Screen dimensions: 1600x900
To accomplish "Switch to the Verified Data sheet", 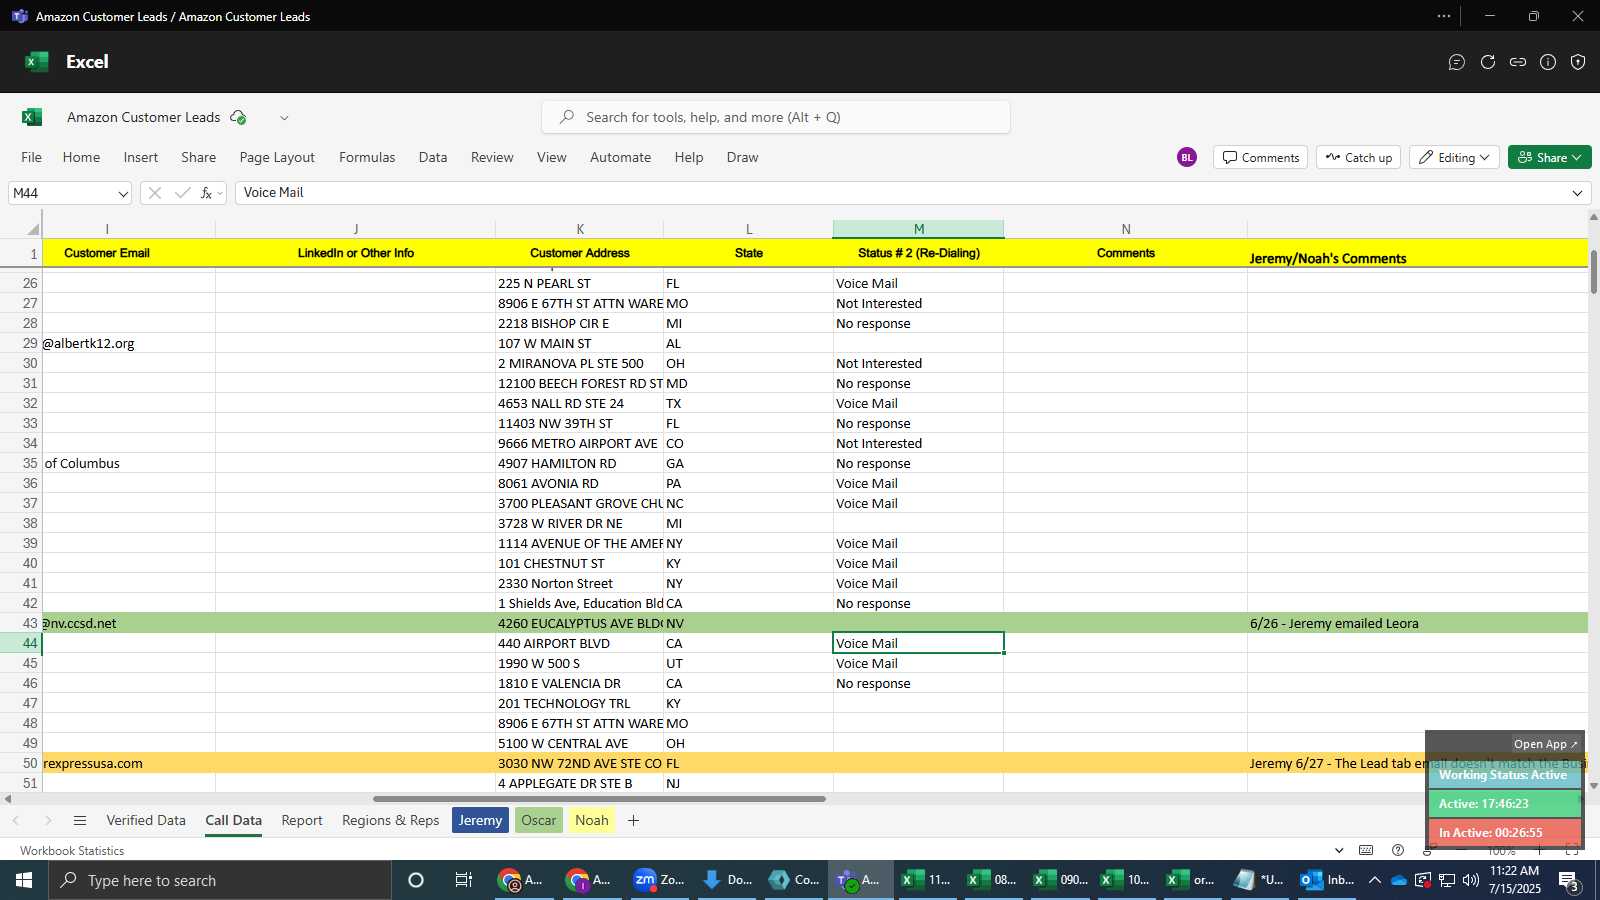I will pyautogui.click(x=146, y=821).
